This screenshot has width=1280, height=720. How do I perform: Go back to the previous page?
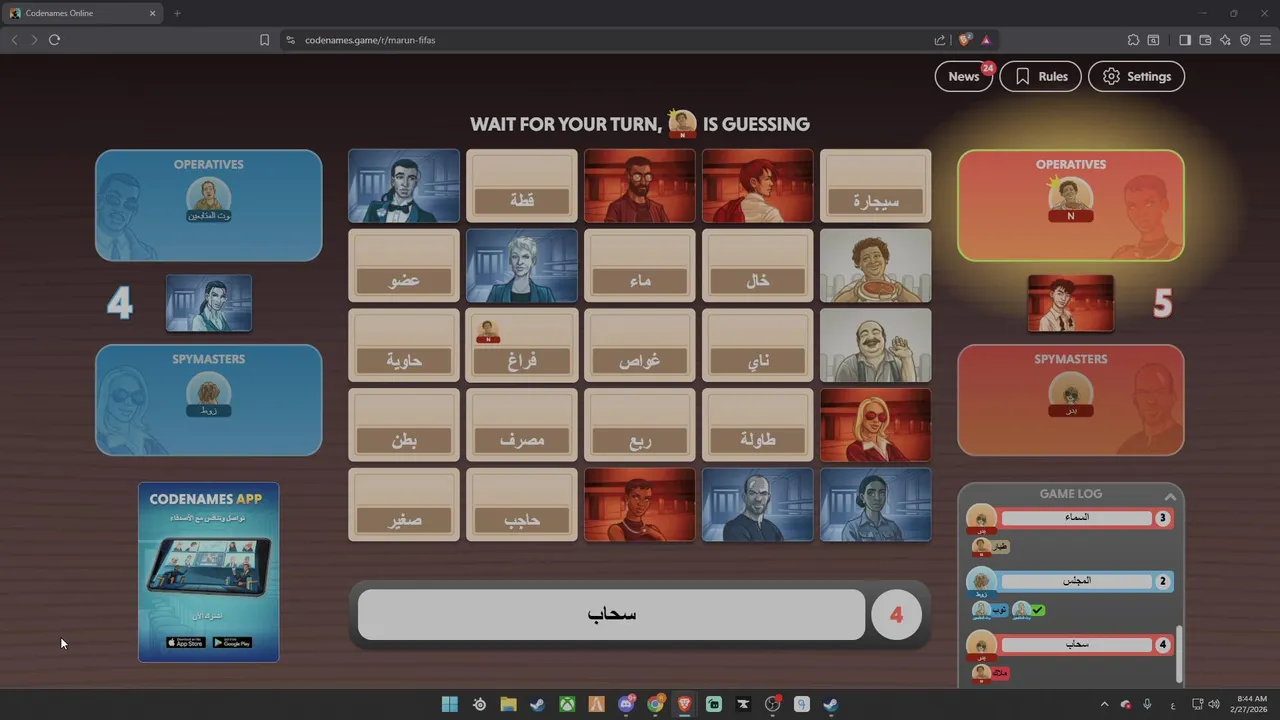pos(14,40)
